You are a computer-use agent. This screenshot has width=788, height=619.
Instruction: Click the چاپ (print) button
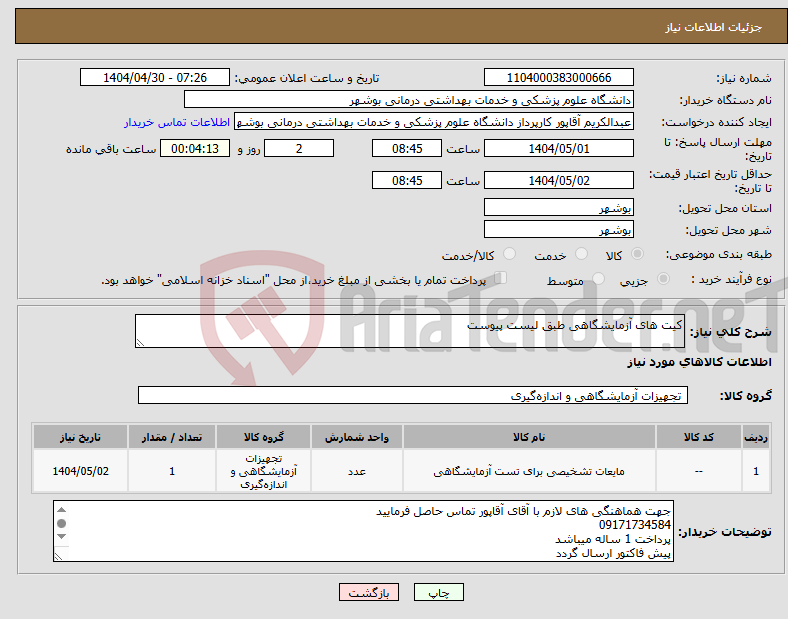point(438,592)
